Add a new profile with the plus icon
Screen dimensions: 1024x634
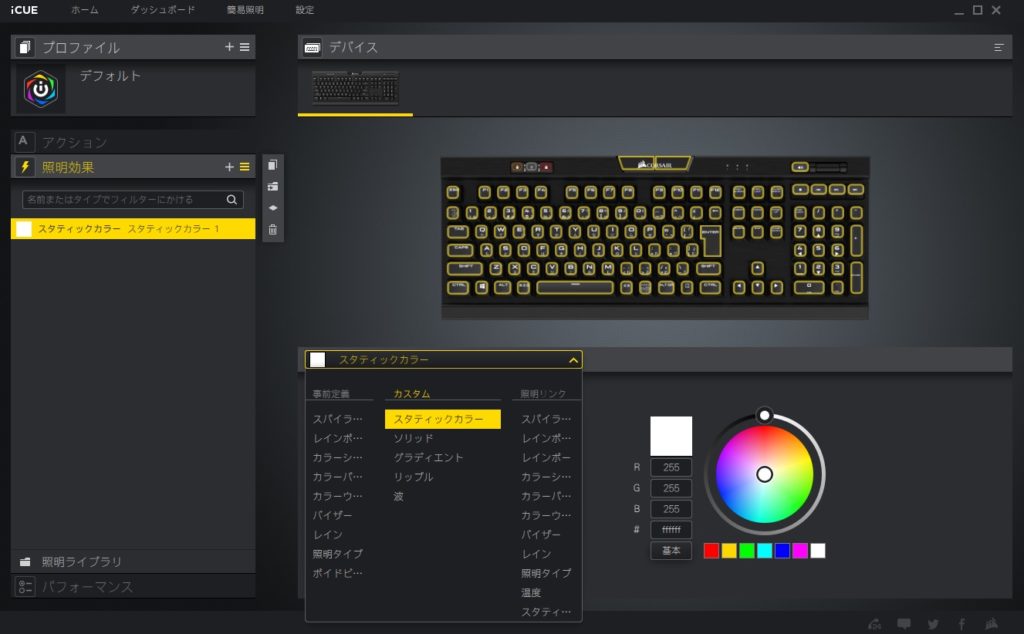tap(229, 47)
